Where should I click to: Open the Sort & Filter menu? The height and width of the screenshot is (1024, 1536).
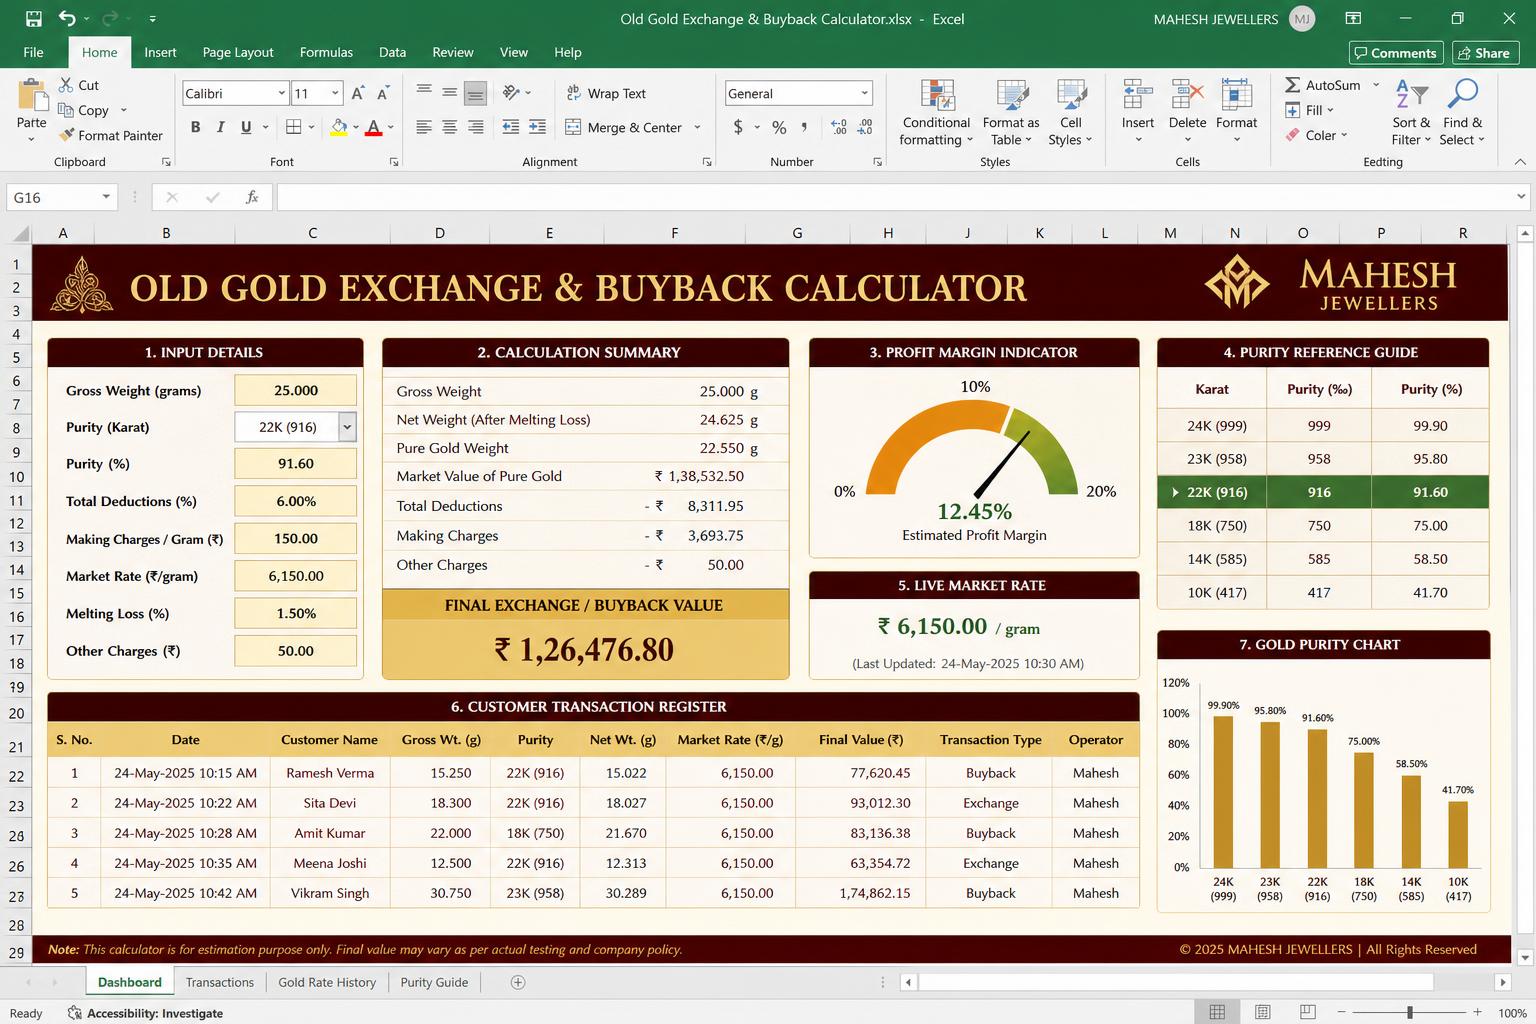(x=1411, y=113)
